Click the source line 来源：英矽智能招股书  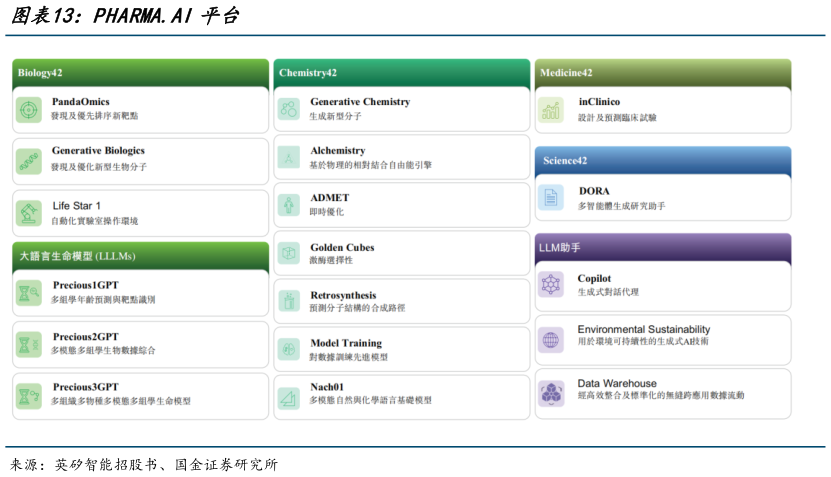coord(144,465)
